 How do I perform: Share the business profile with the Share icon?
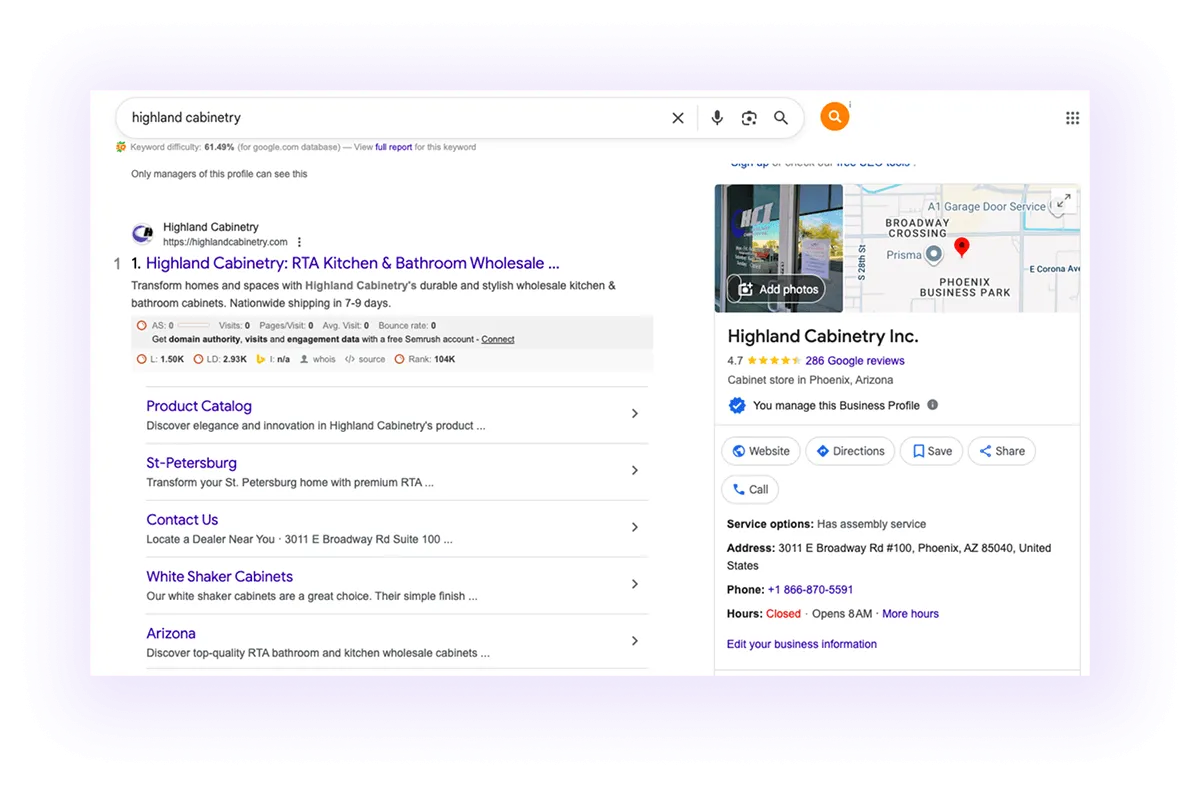click(1001, 451)
